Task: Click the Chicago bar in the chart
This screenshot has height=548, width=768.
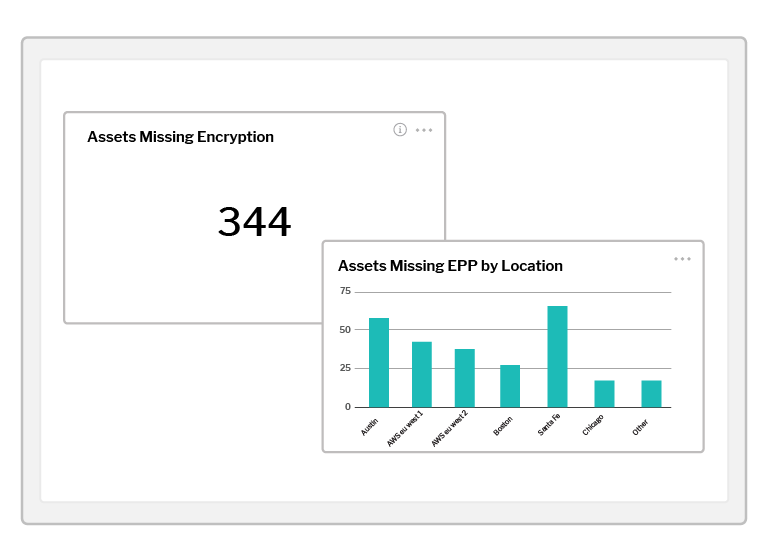Action: (x=604, y=393)
